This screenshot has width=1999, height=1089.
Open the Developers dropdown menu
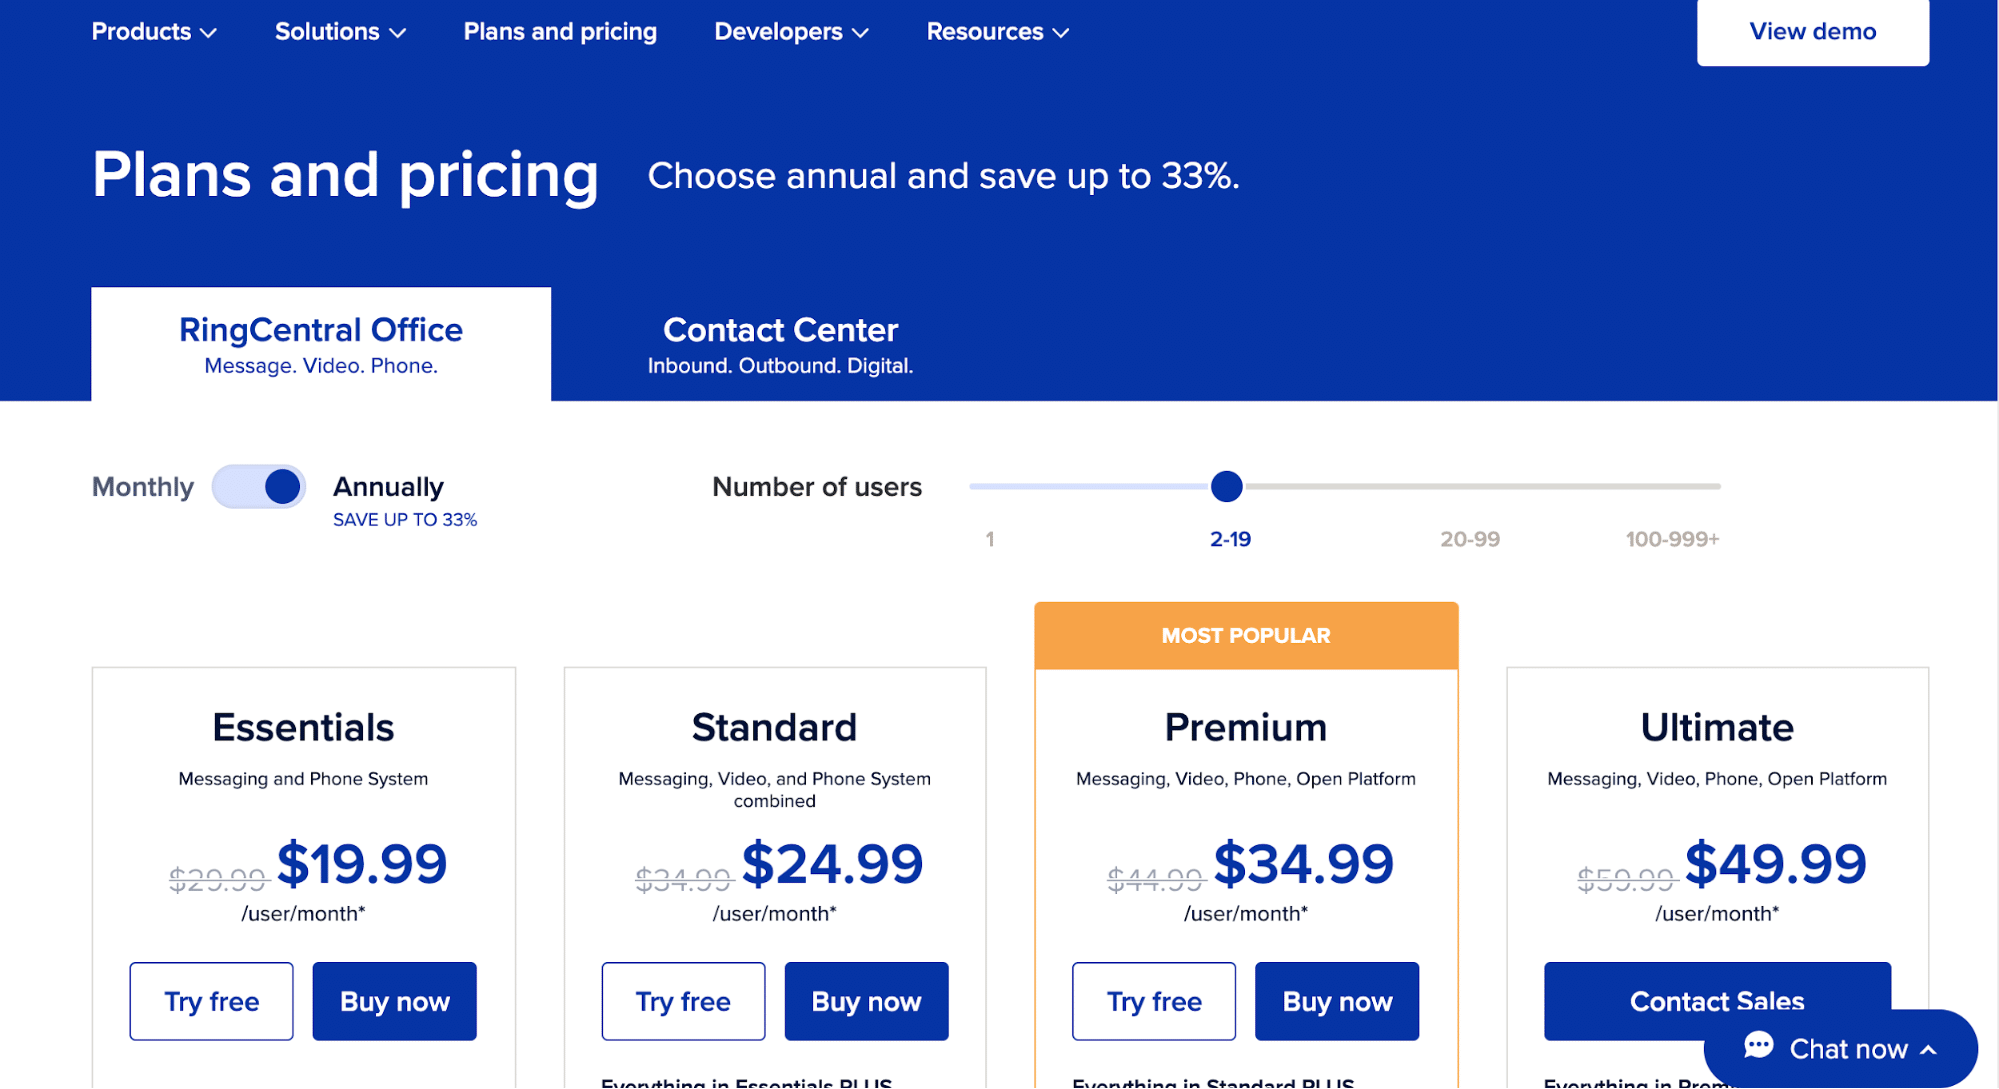point(791,32)
